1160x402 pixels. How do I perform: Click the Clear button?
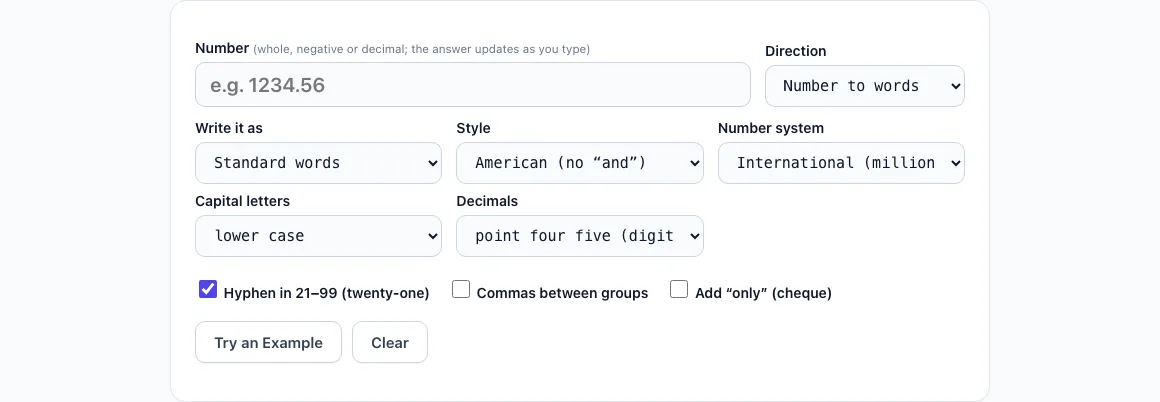(390, 342)
